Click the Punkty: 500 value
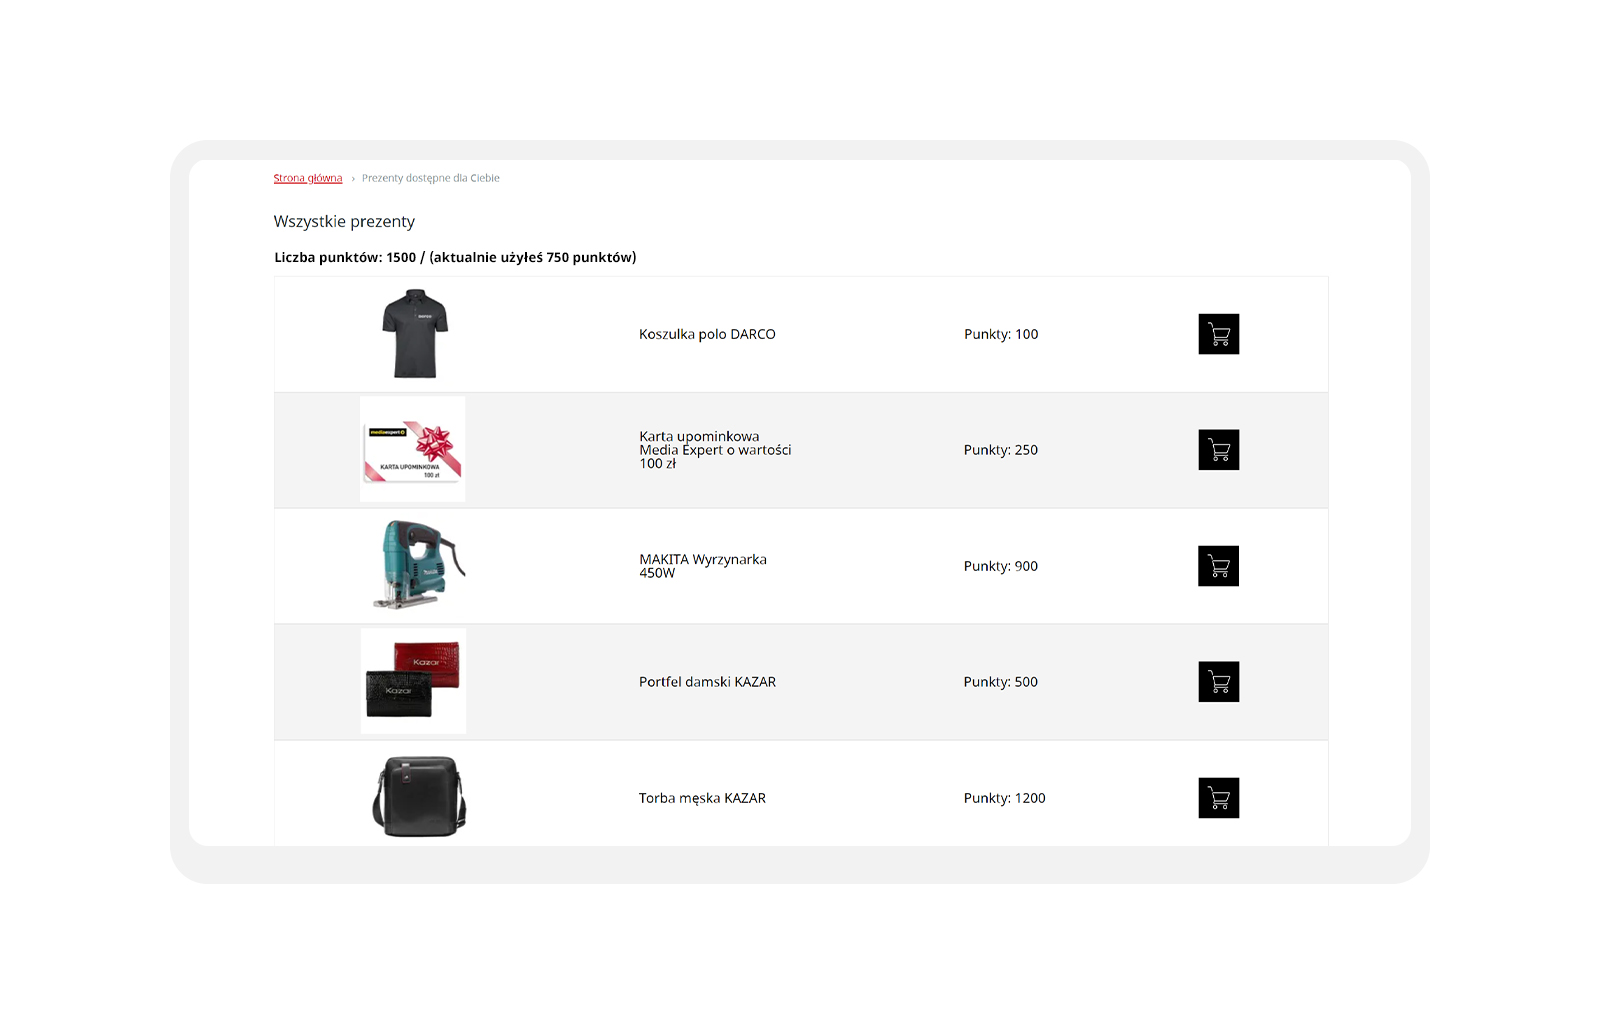Screen dimensions: 1600x1024 (x=1001, y=682)
